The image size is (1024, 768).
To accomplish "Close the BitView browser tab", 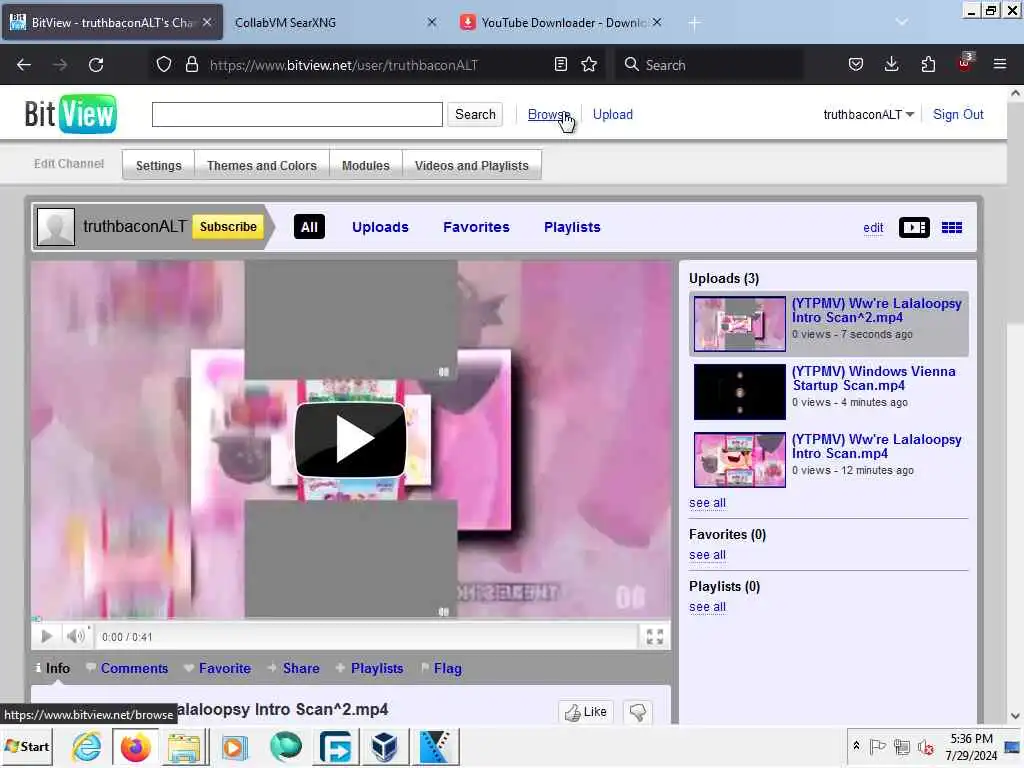I will pyautogui.click(x=207, y=22).
